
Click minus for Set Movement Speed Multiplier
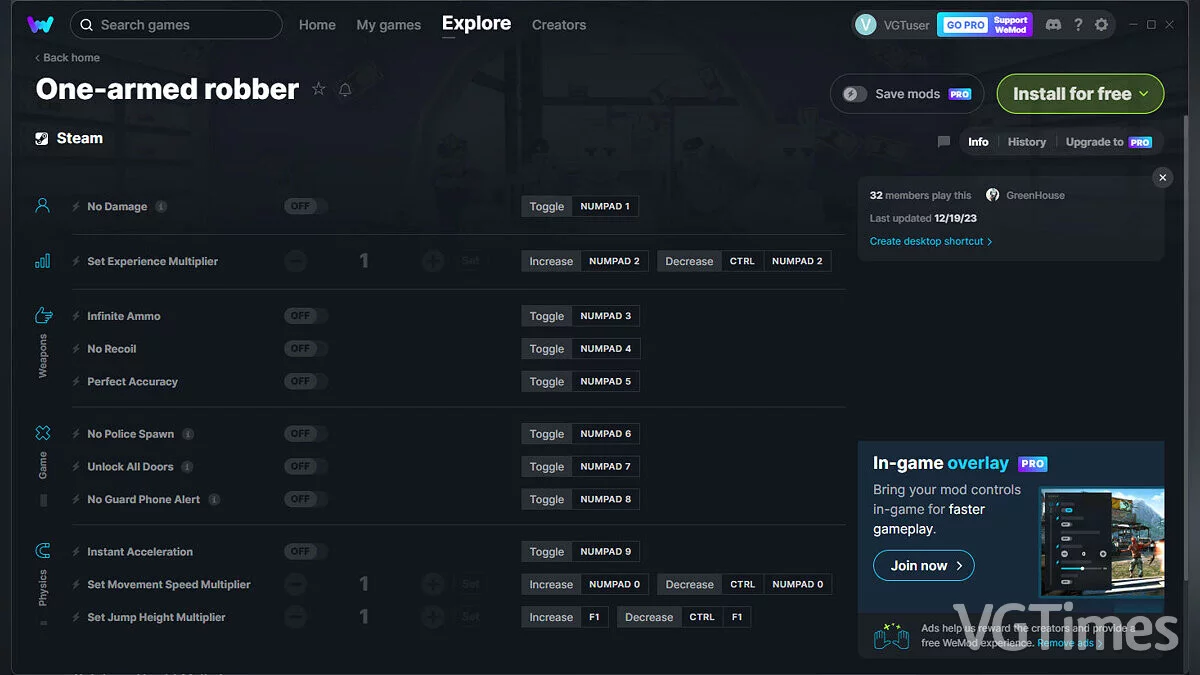point(295,584)
